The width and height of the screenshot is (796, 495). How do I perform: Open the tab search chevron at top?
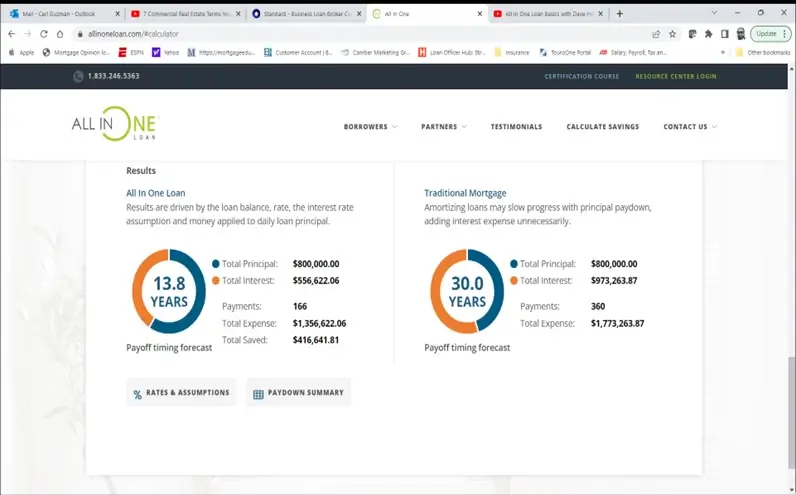[x=714, y=13]
